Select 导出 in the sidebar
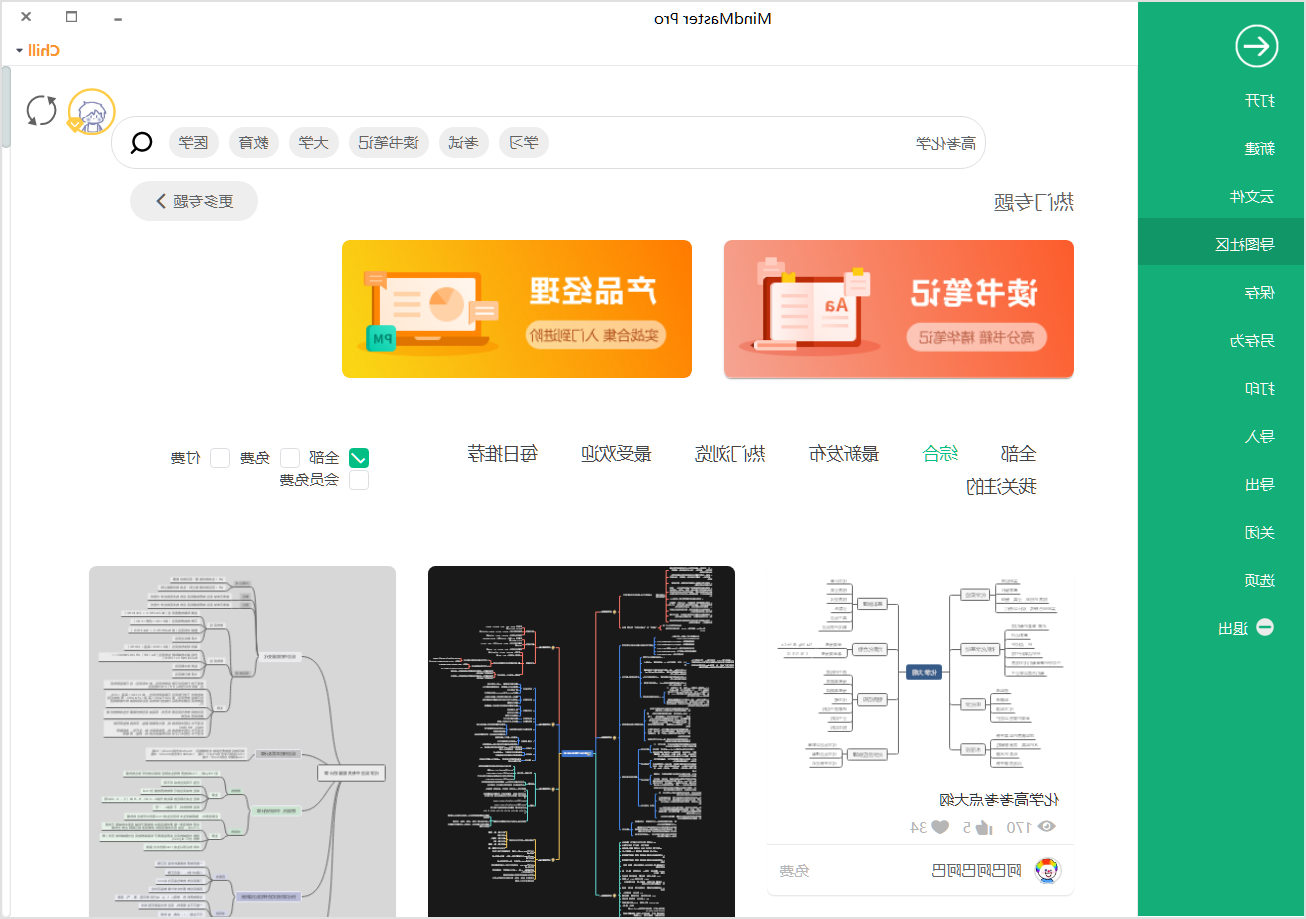This screenshot has height=919, width=1306. pyautogui.click(x=1259, y=485)
